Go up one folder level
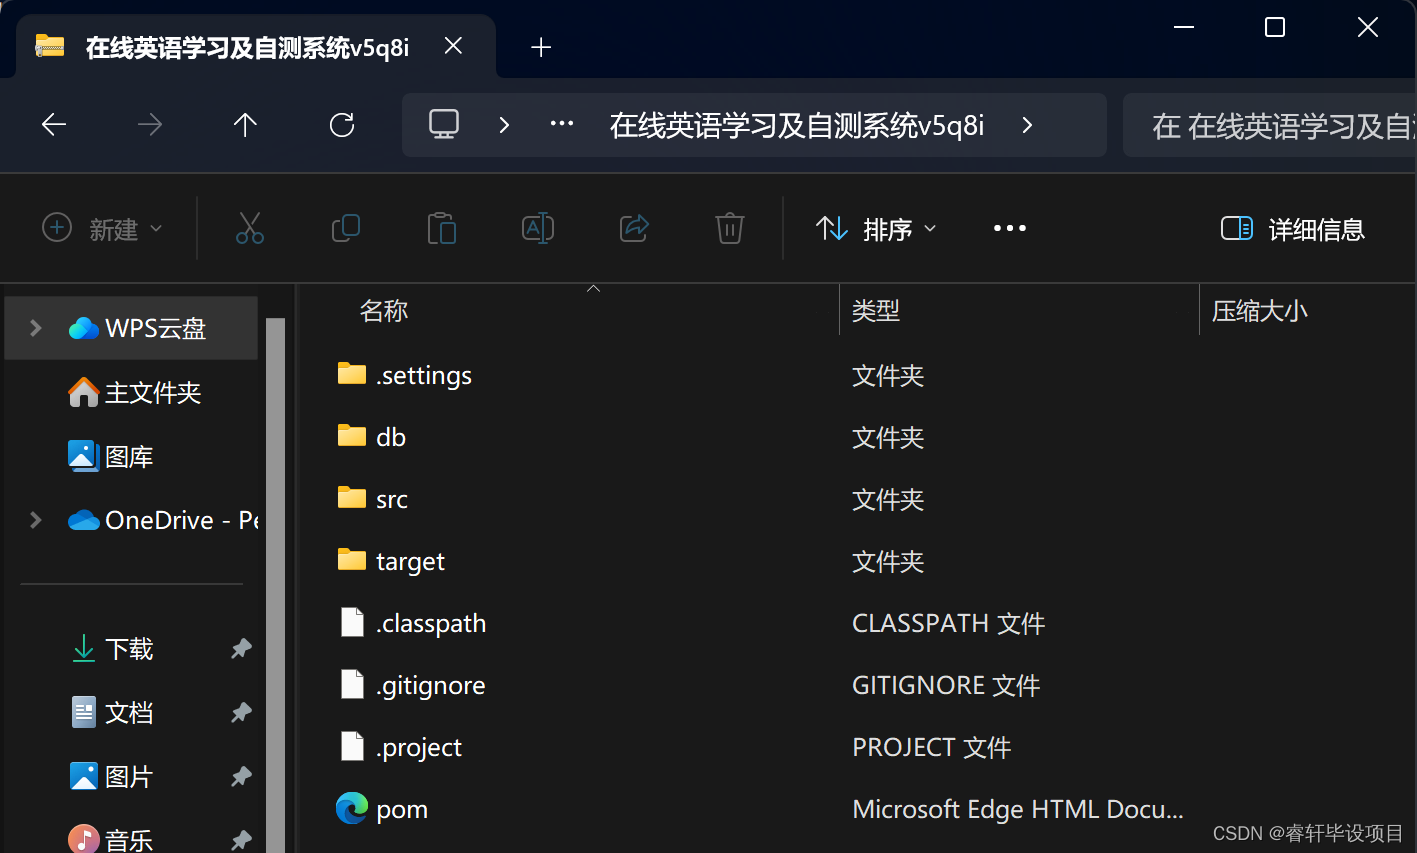 tap(245, 125)
